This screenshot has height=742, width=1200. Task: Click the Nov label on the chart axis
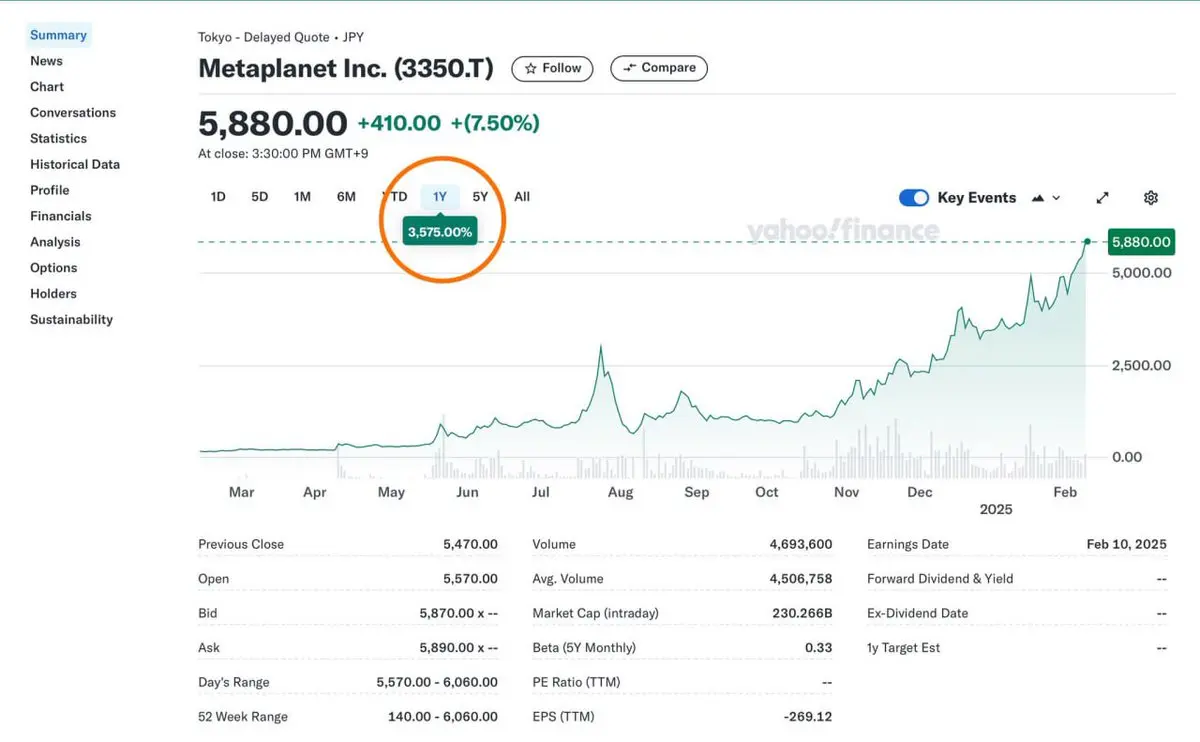tap(847, 492)
